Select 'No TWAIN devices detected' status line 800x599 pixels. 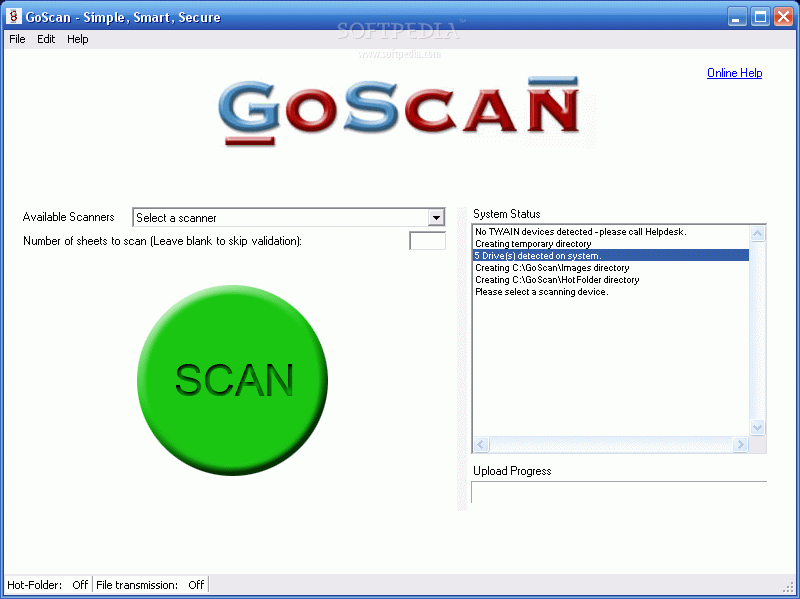pyautogui.click(x=611, y=232)
